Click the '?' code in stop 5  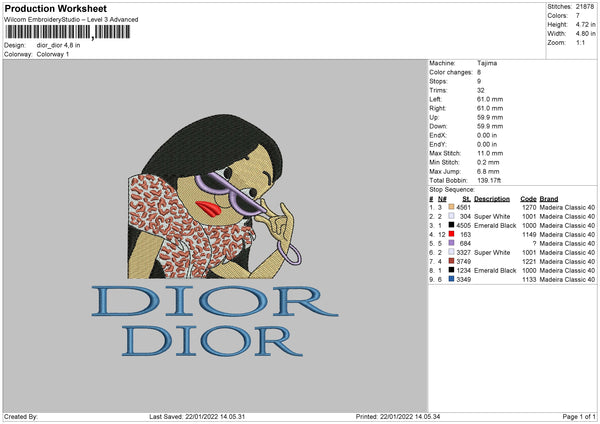tap(534, 243)
